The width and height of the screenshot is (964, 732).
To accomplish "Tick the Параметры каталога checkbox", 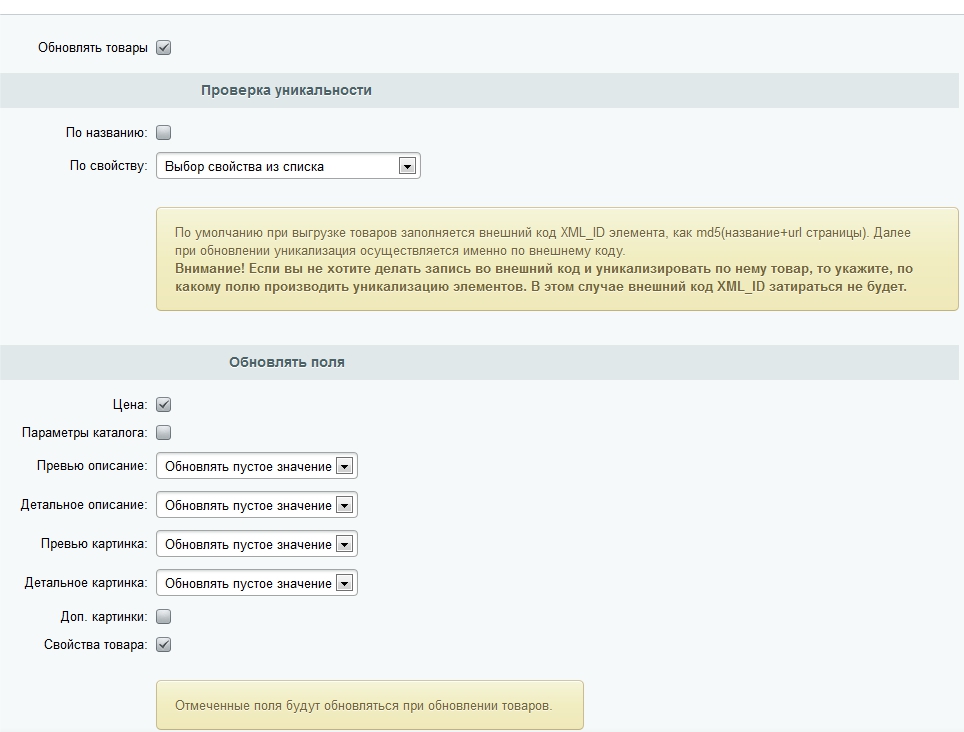I will [x=164, y=433].
